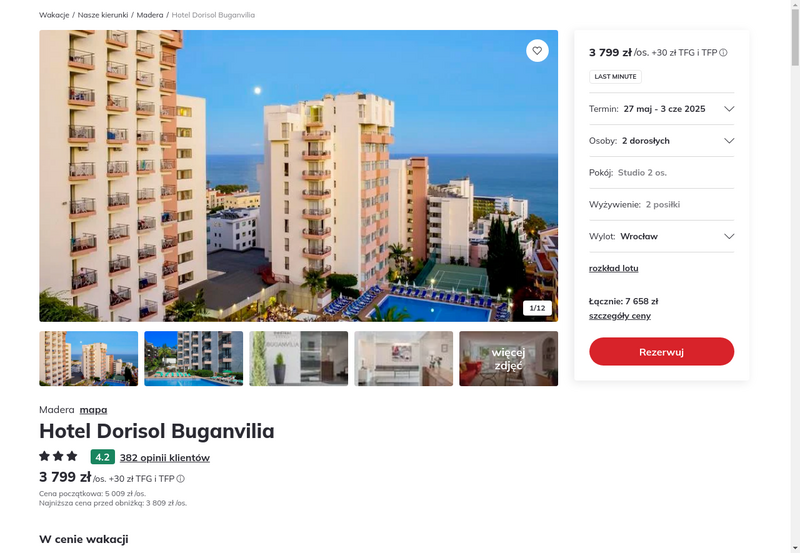Go to Madera breadcrumb item
Image resolution: width=800 pixels, height=553 pixels.
coord(149,15)
